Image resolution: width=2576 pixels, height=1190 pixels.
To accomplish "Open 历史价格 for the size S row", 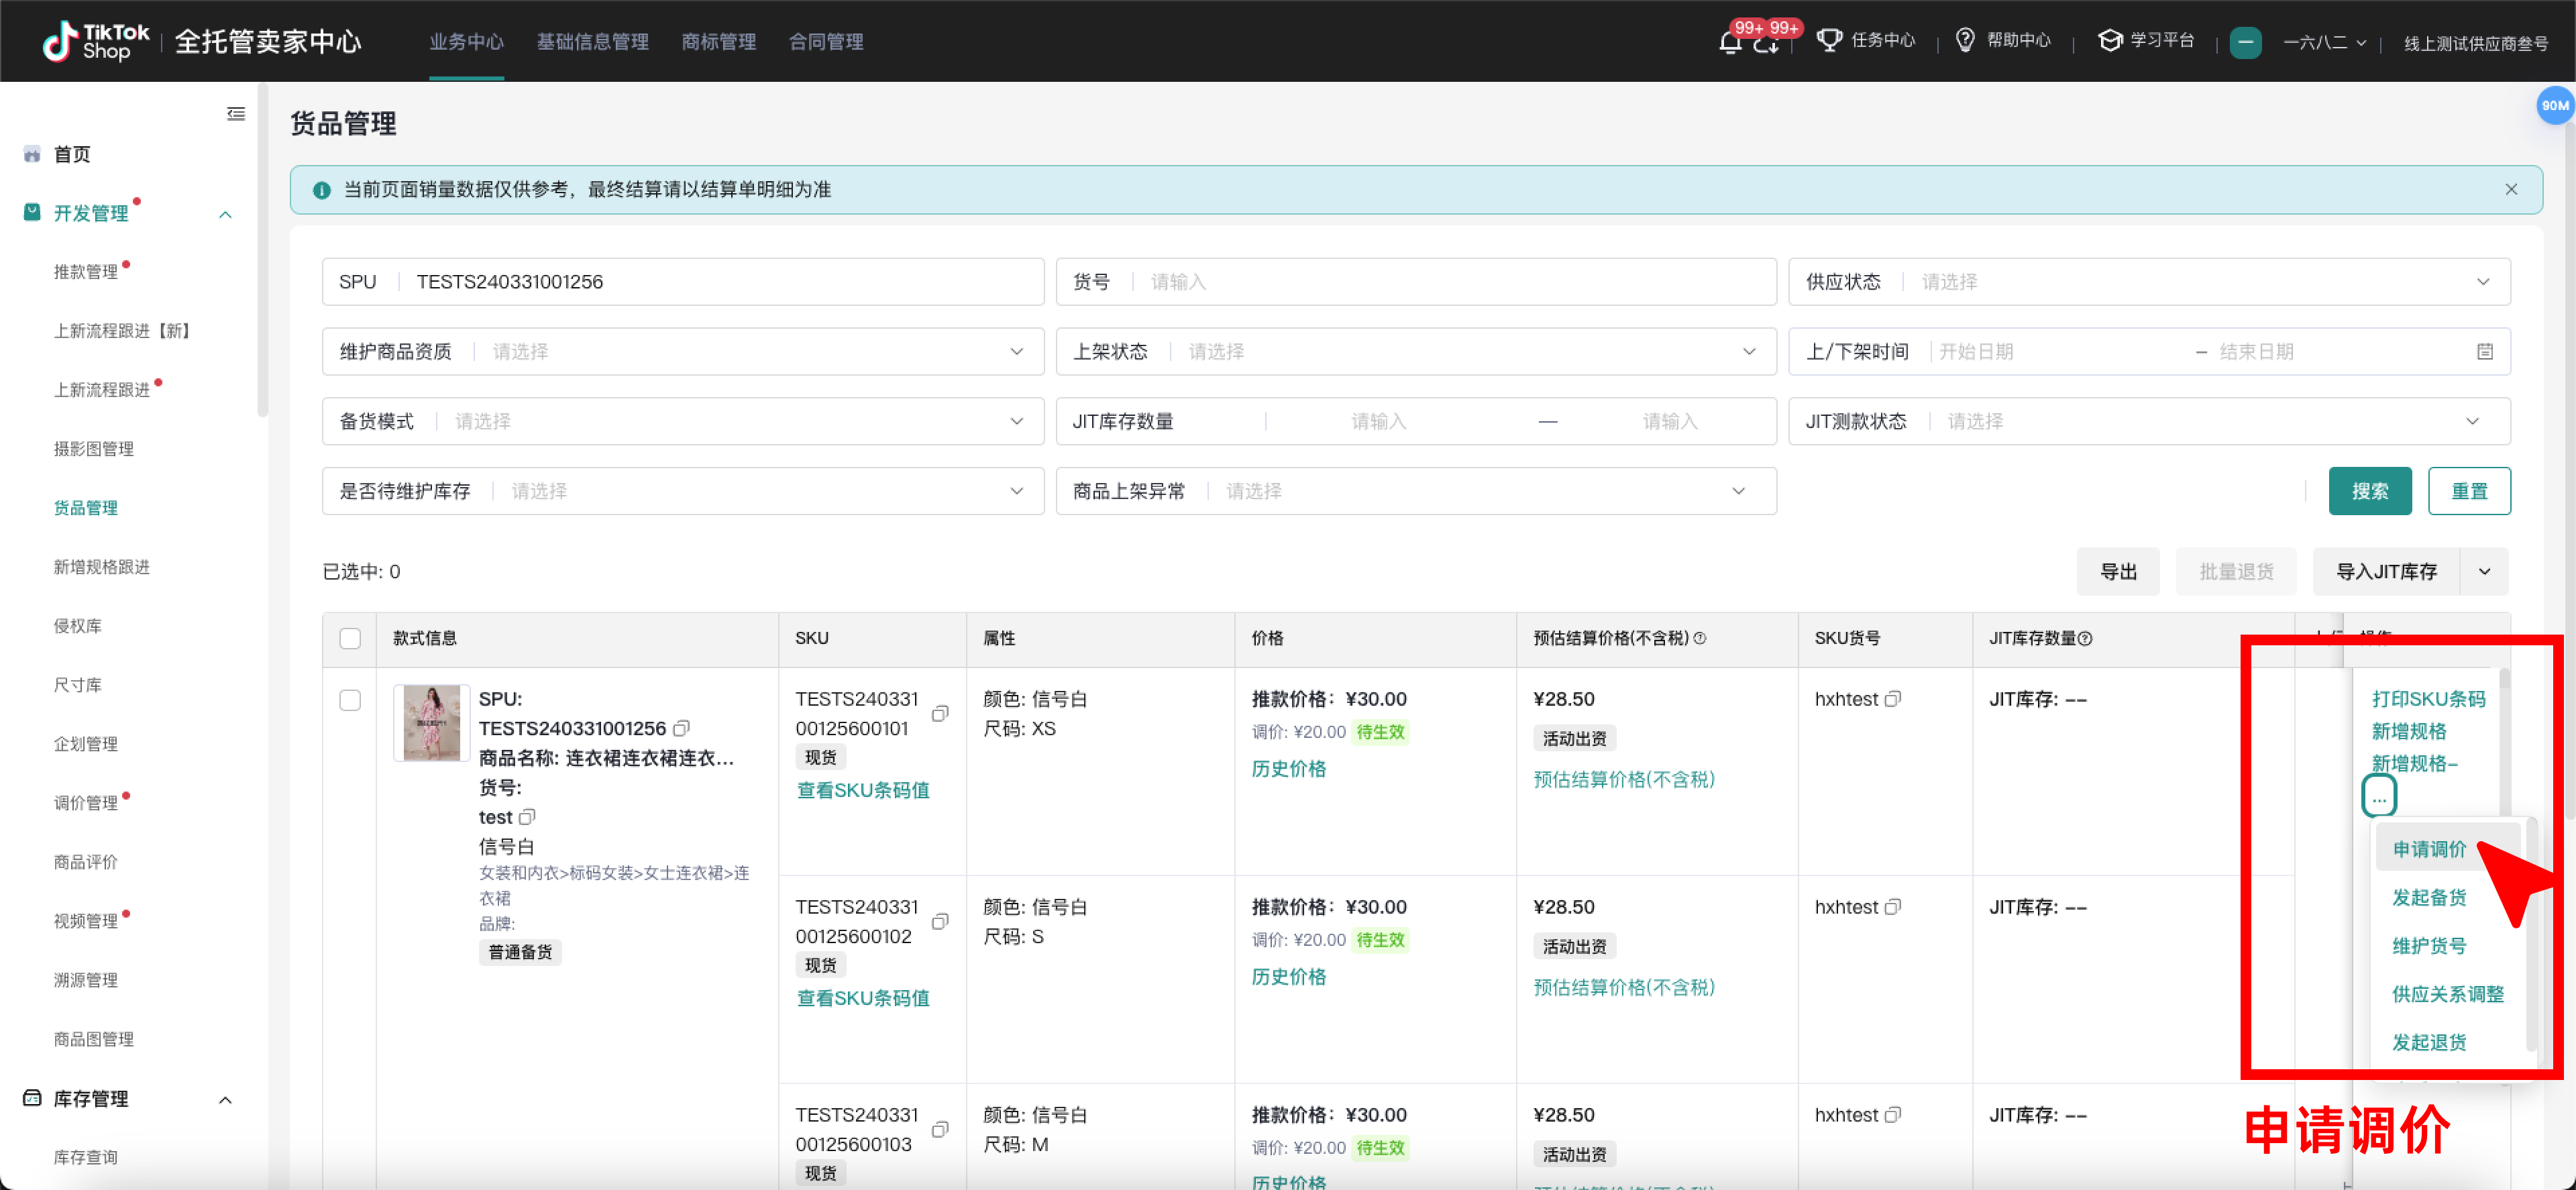I will click(1289, 976).
